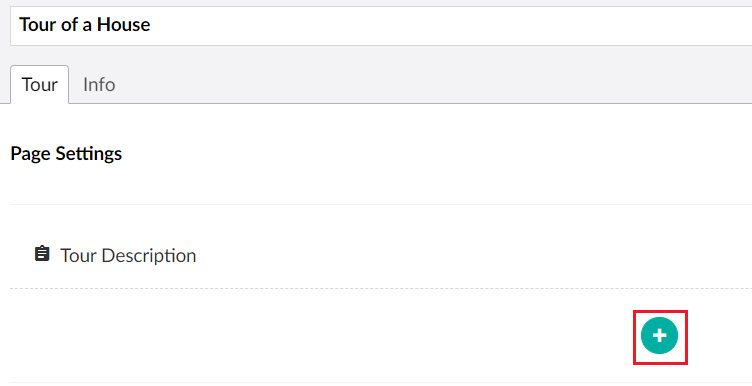Click the white plus sign in the circle

click(659, 336)
